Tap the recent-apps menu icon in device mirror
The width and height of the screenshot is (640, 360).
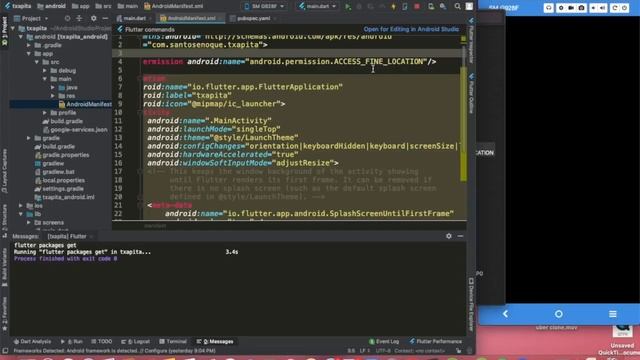coord(613,314)
